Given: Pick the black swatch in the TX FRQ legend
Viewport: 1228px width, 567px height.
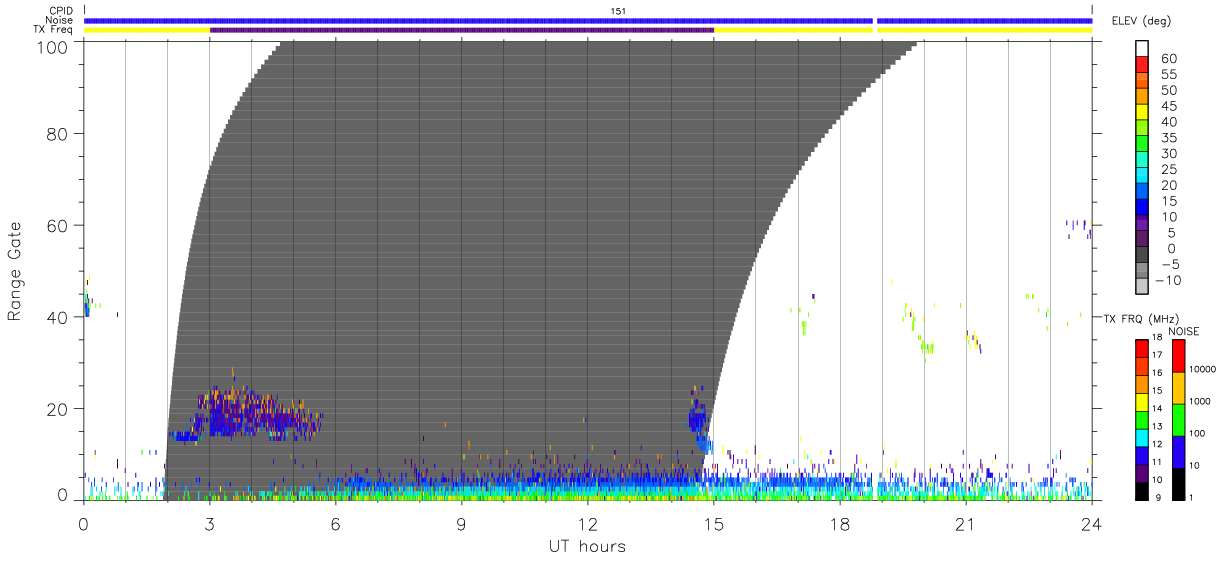Looking at the screenshot, I should [x=1141, y=491].
